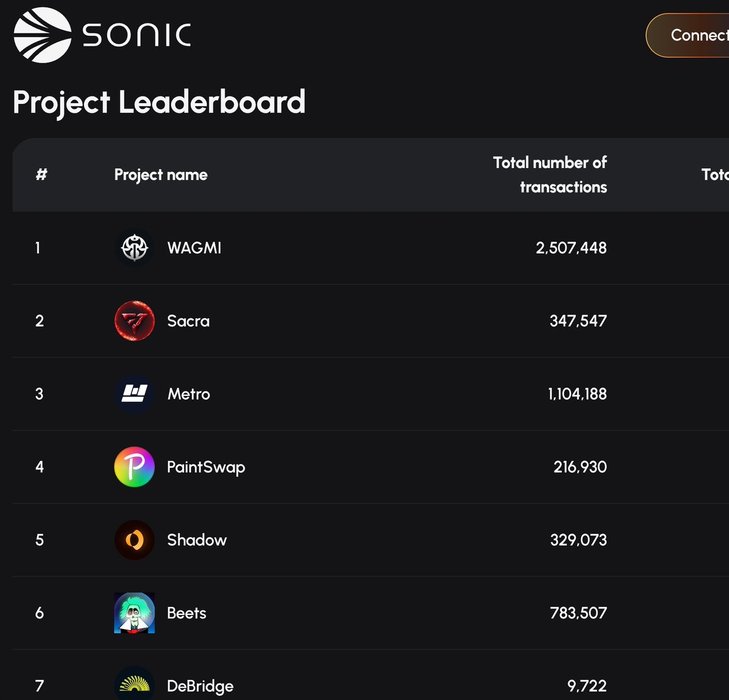Click the Connect wallet button
This screenshot has width=729, height=700.
coord(688,35)
